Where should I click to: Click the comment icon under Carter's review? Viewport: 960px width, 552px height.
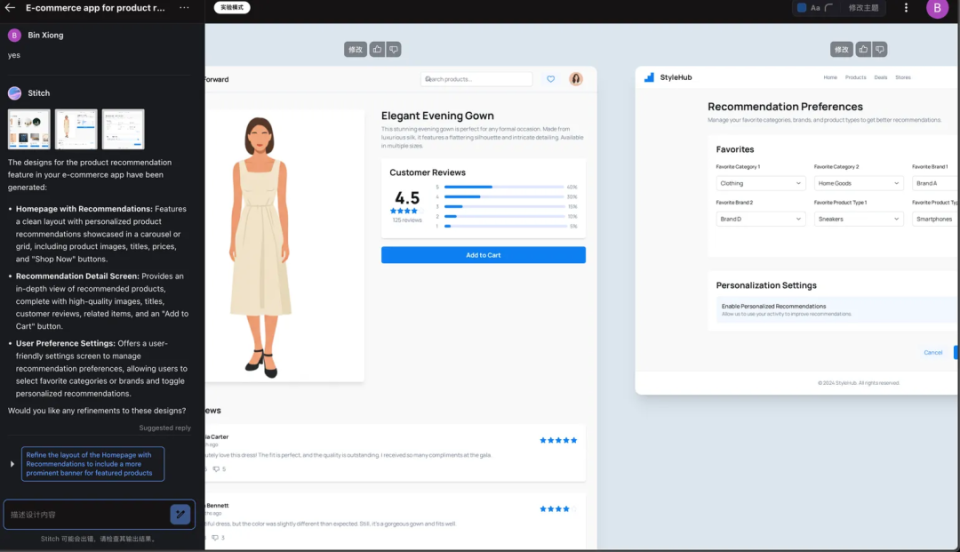click(x=216, y=469)
